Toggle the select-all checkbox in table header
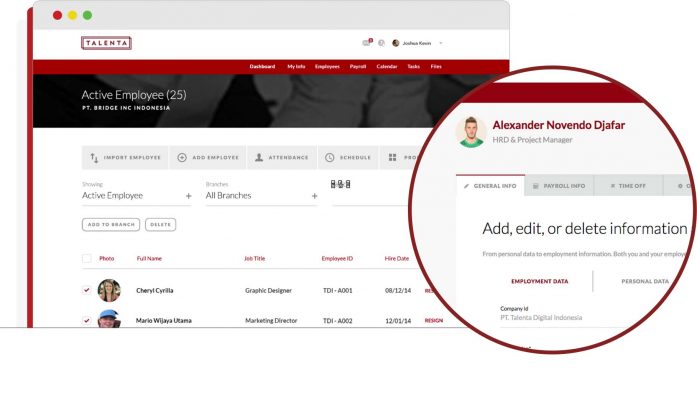Image resolution: width=697 pixels, height=400 pixels. click(87, 258)
